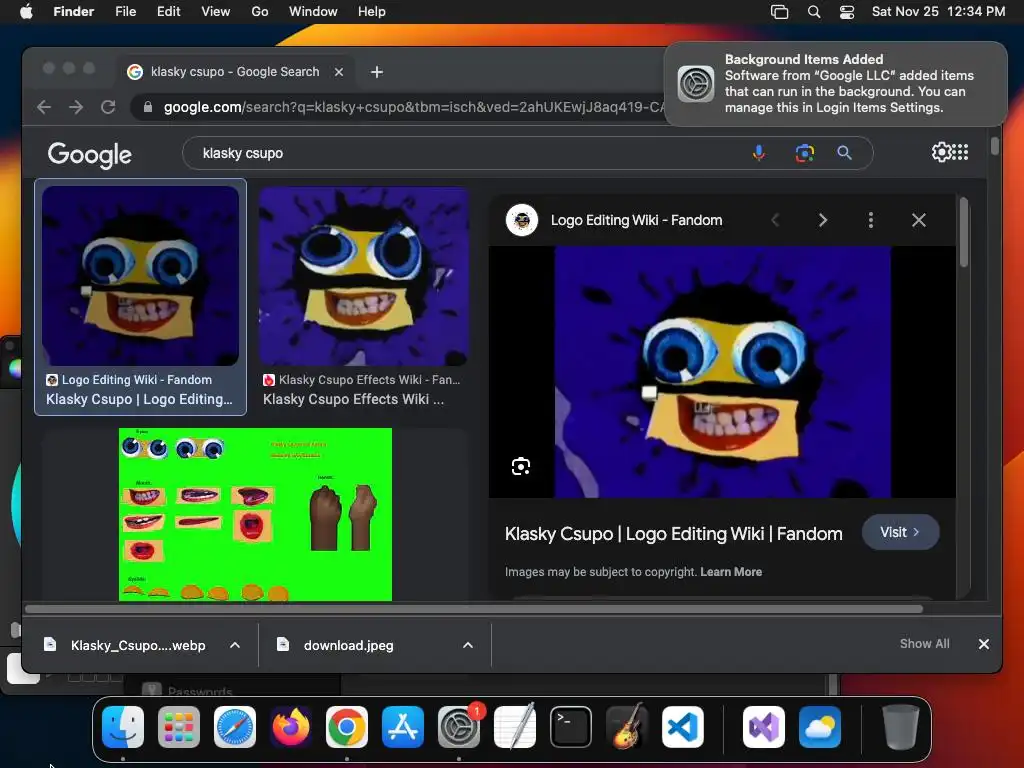Open Klasky Csupo Logo Editing Wiki Fandom title
The image size is (1024, 768).
pos(673,534)
